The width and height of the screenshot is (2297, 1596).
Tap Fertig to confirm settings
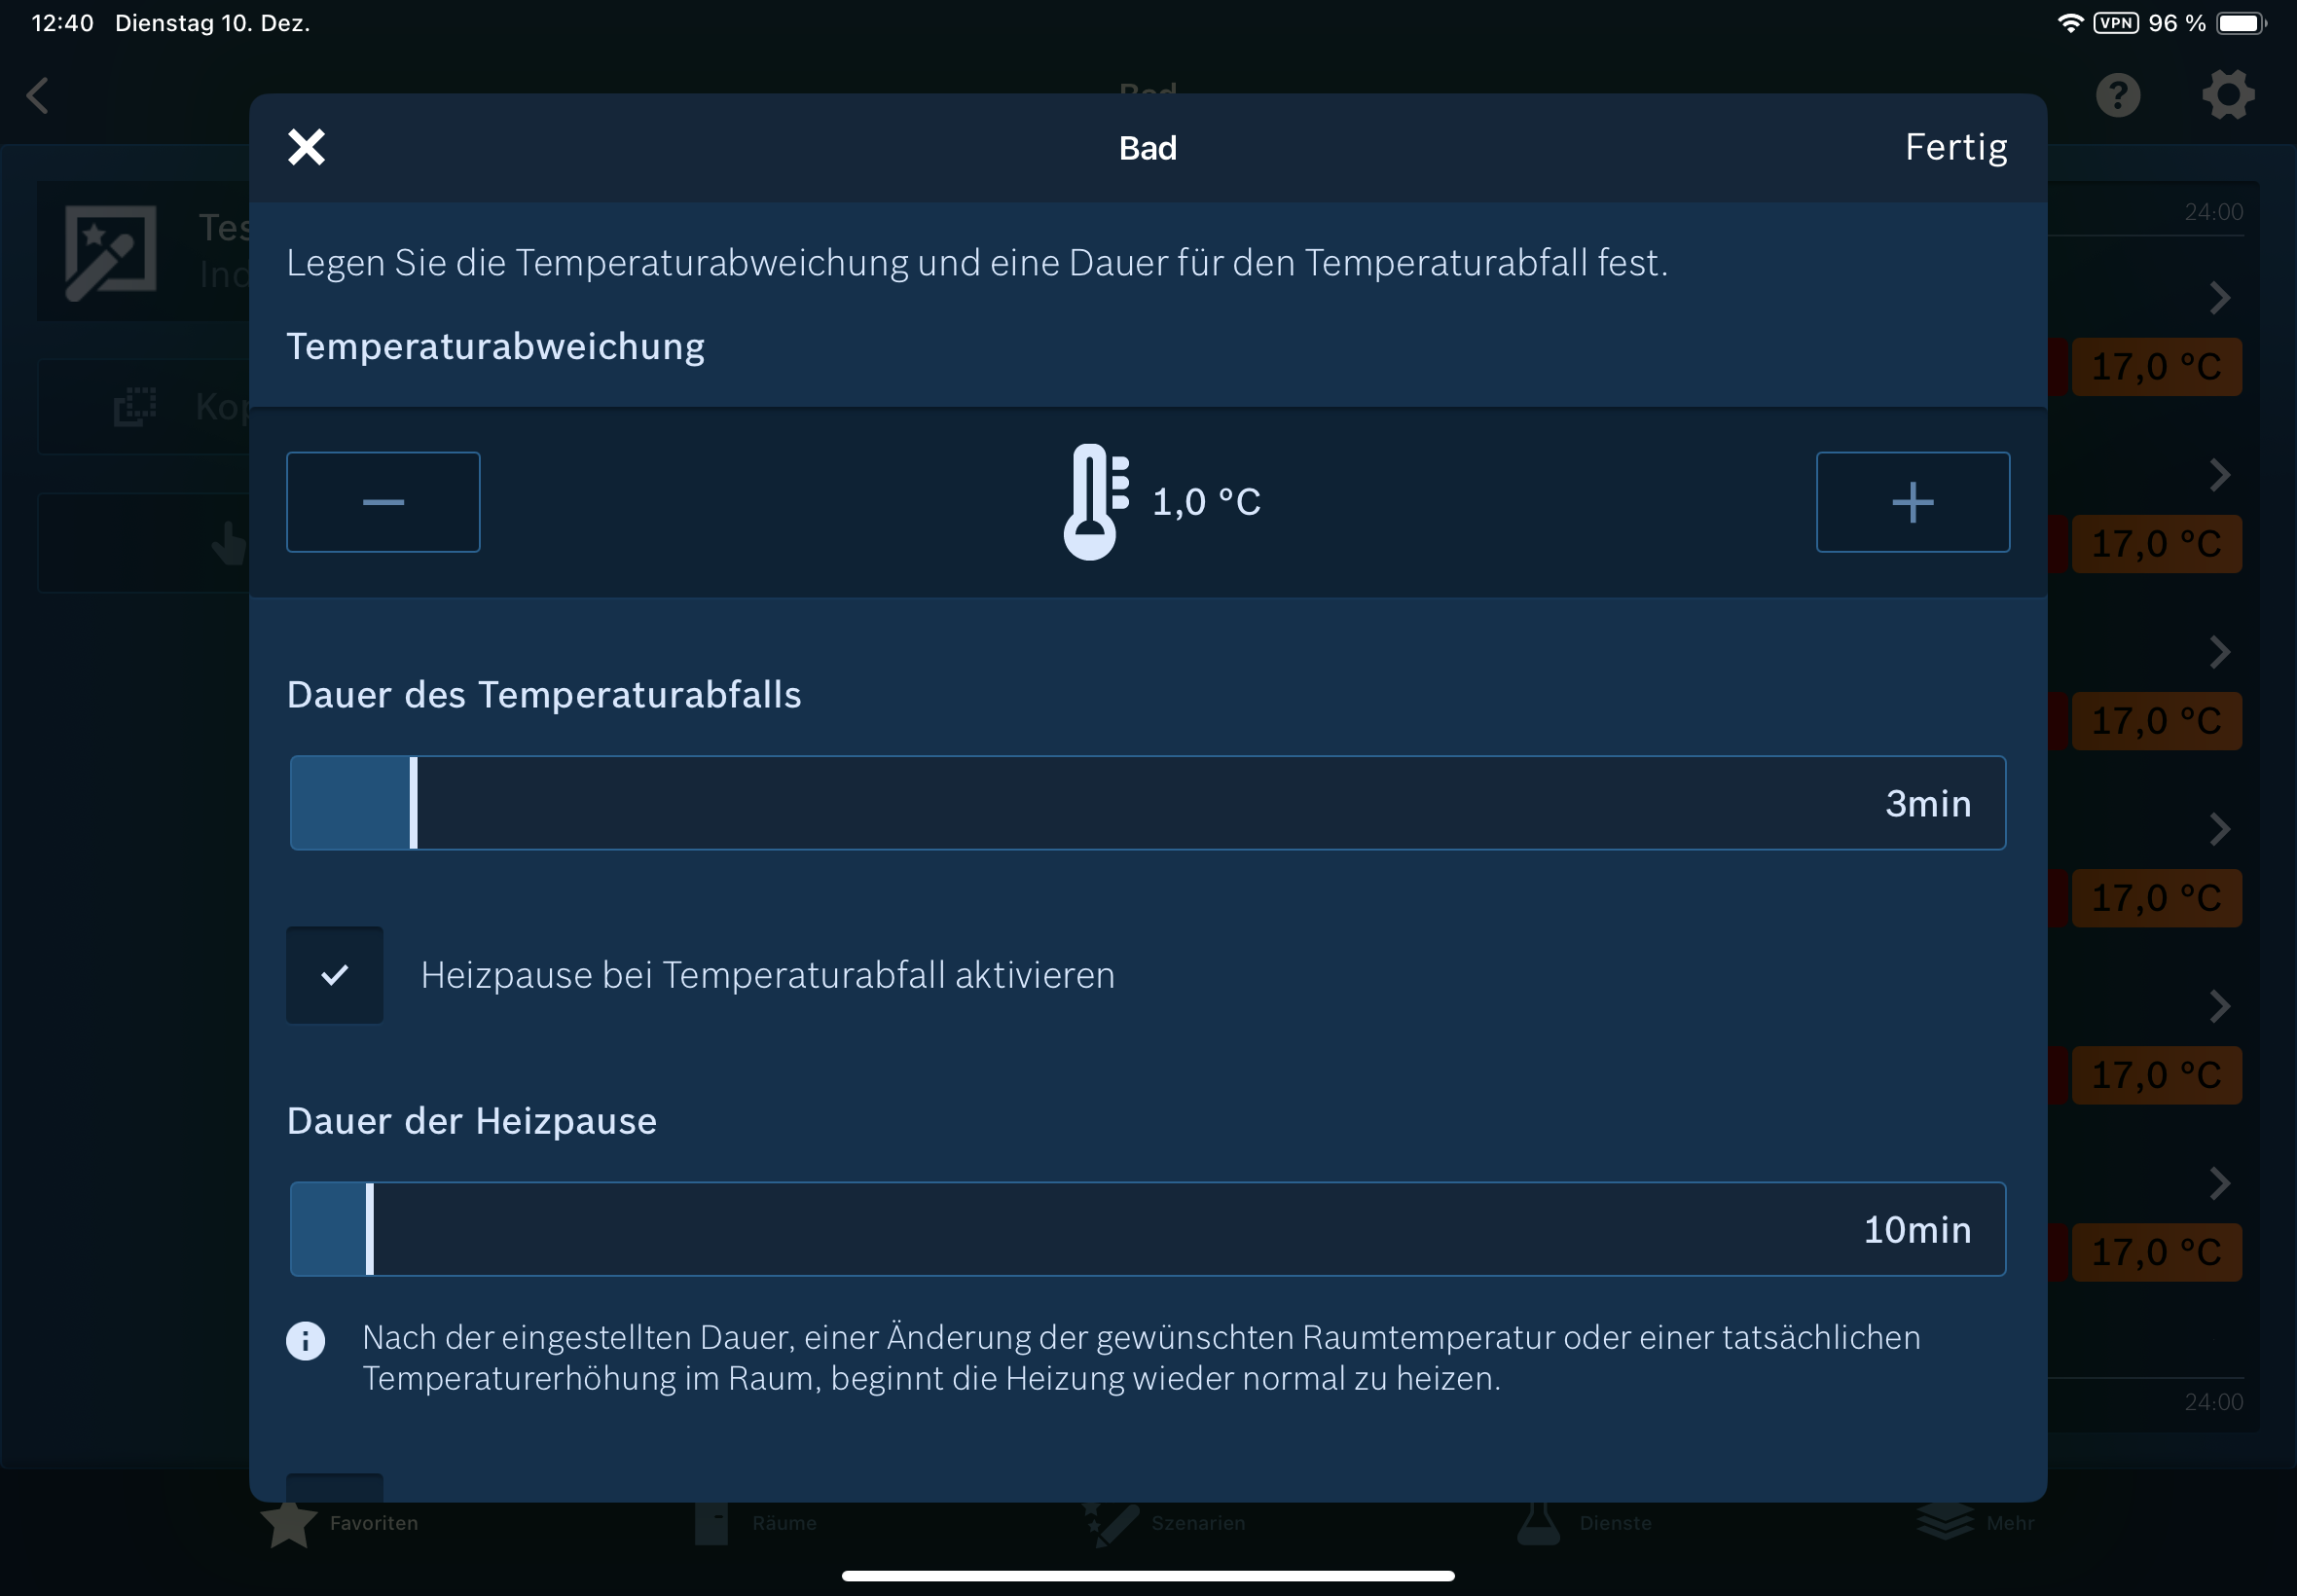(x=1955, y=147)
